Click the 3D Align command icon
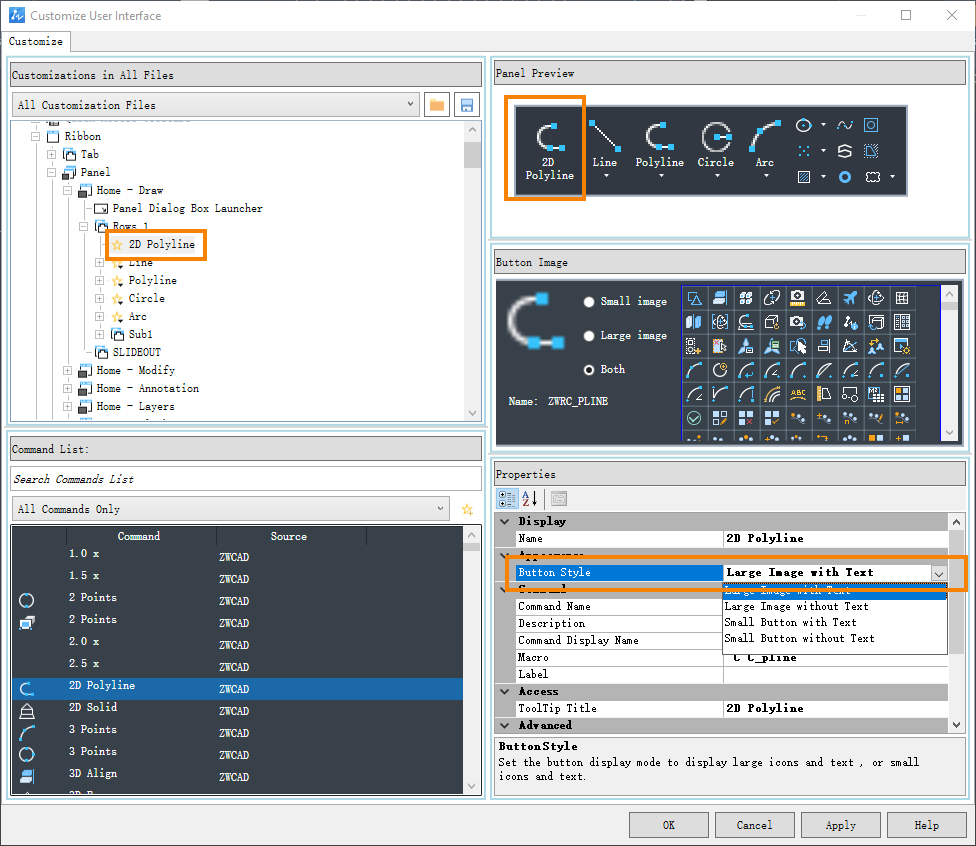Screen dimensions: 976x846 pos(27,776)
